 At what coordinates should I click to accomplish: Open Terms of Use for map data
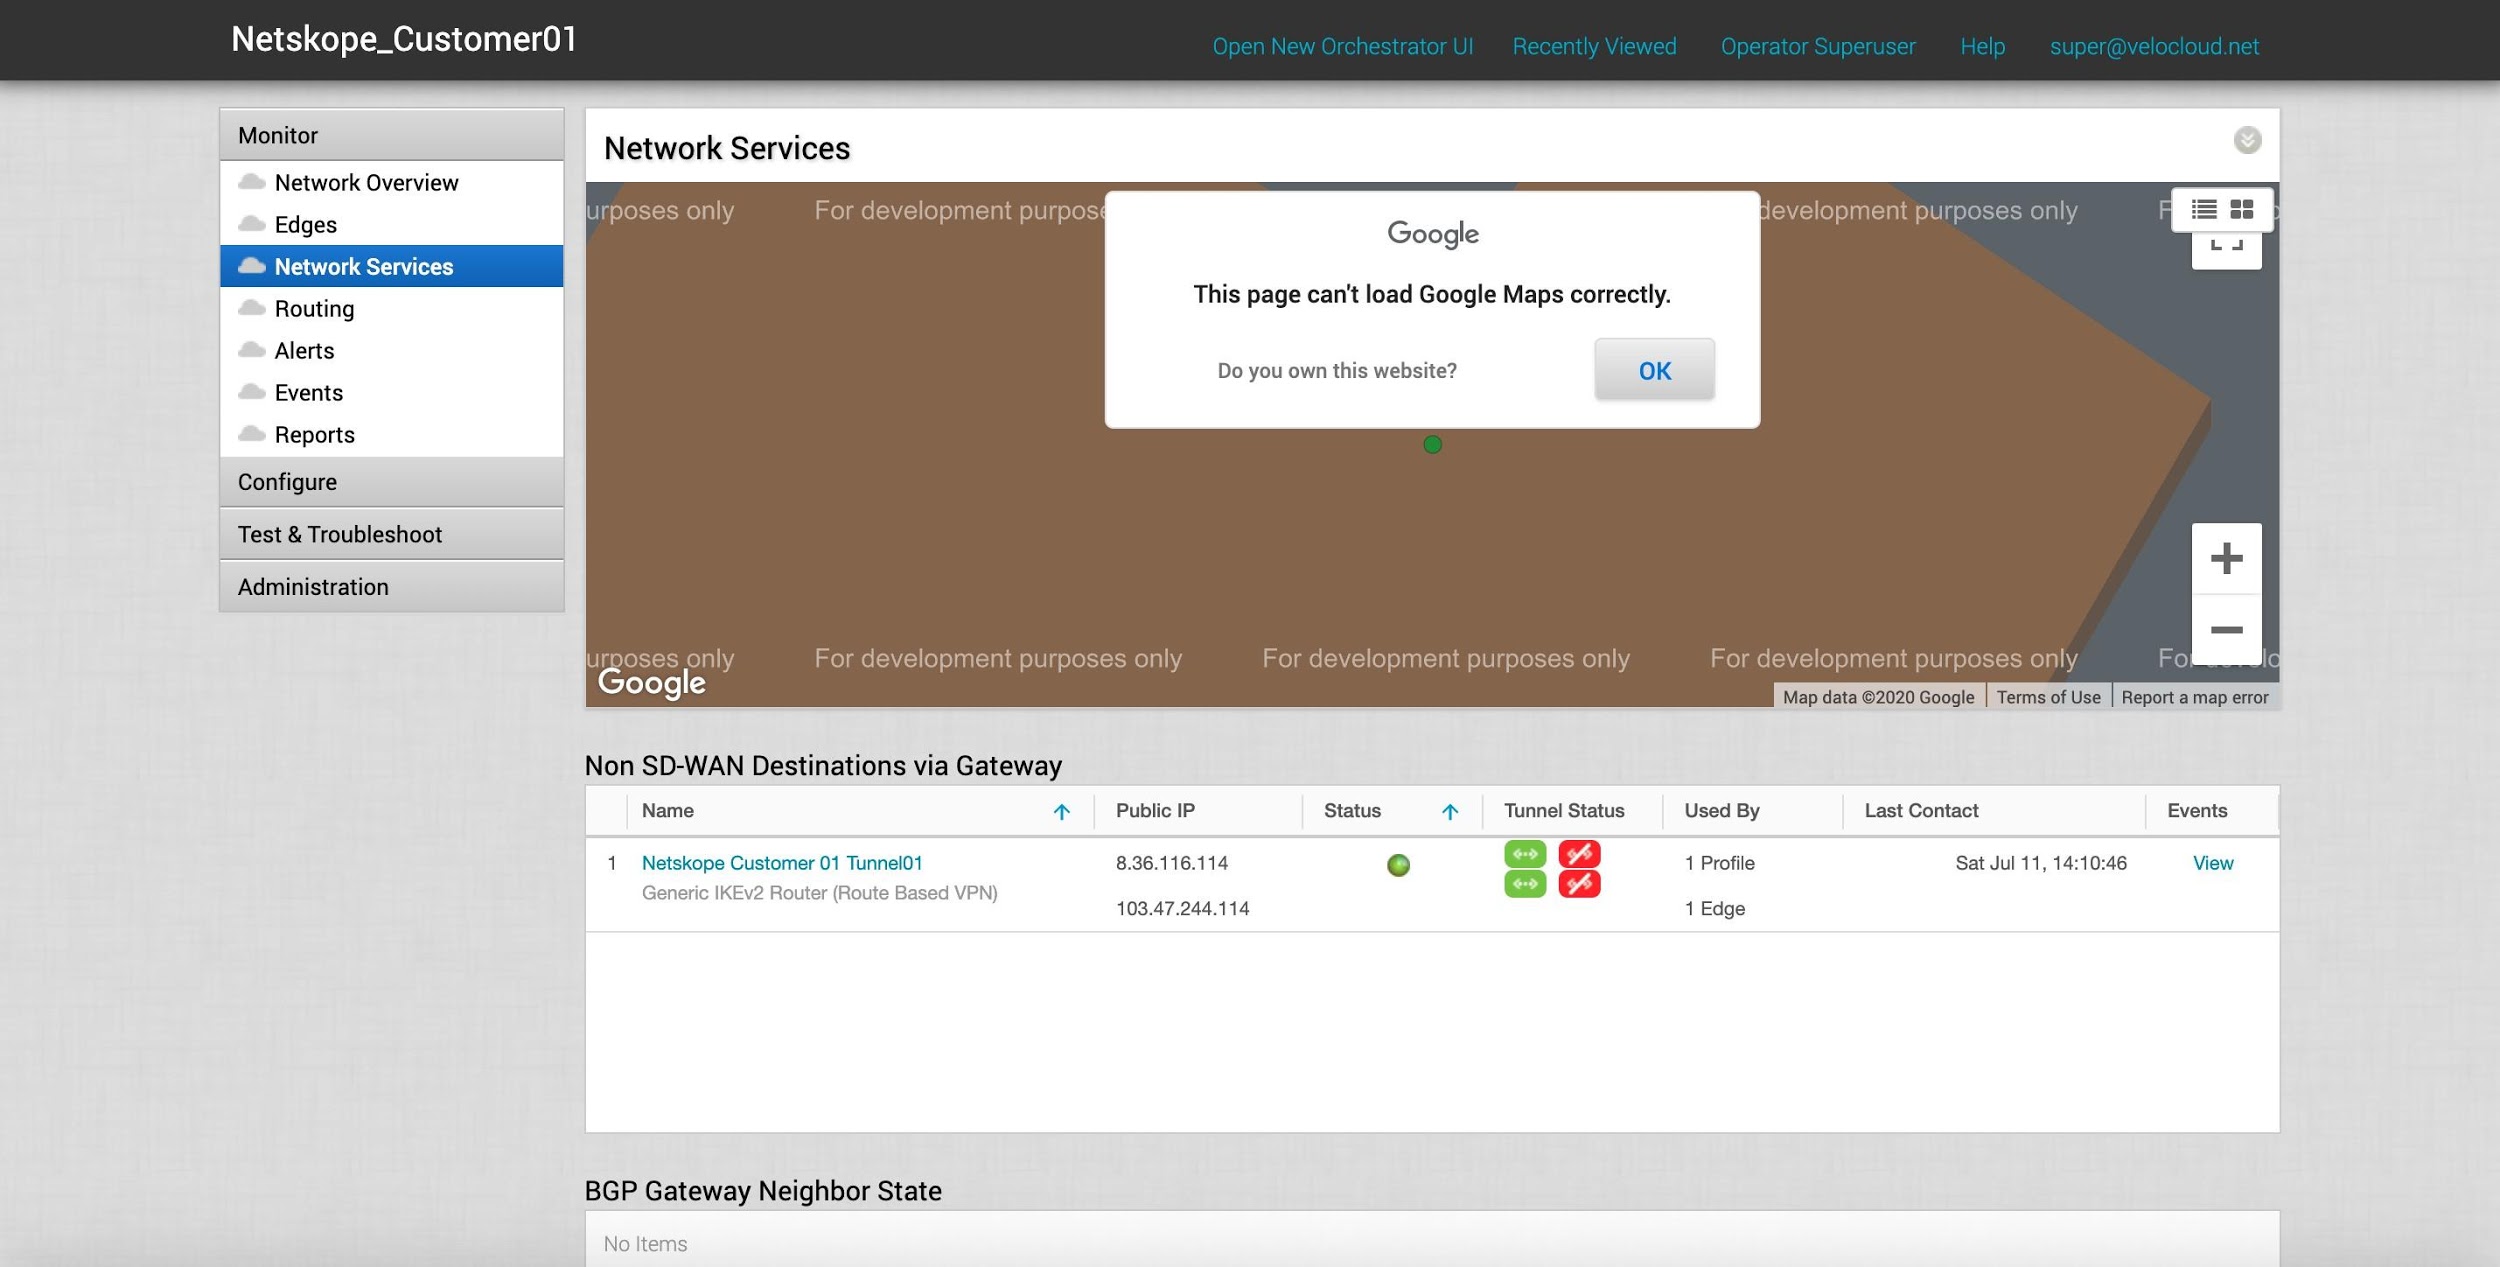coord(2048,697)
